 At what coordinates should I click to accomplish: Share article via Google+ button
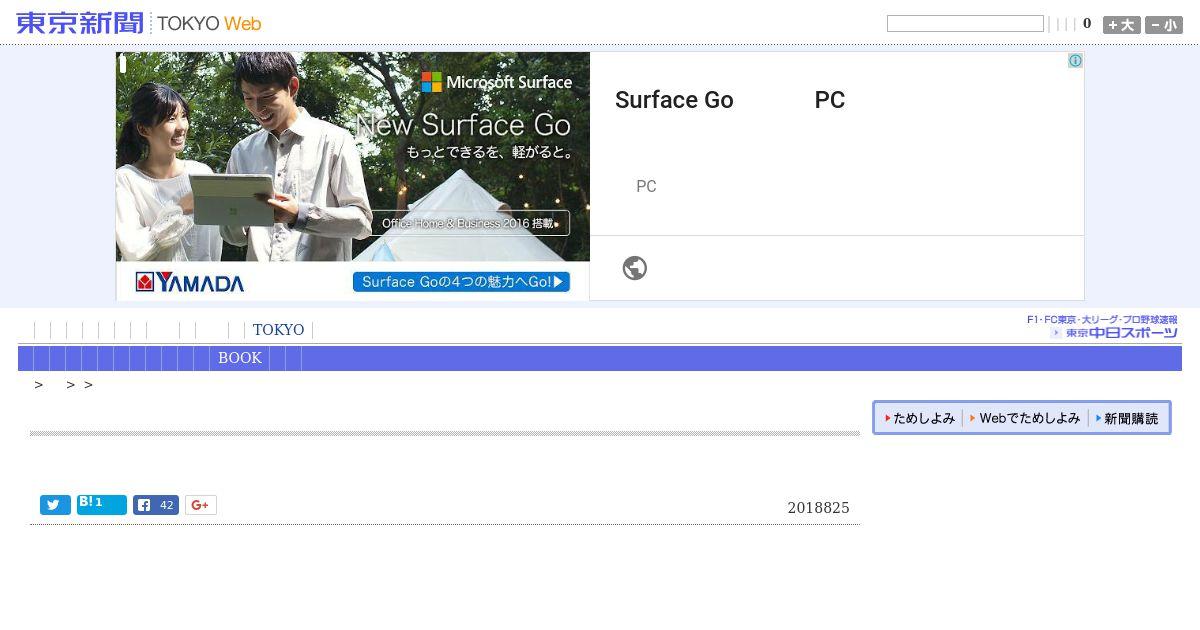pyautogui.click(x=201, y=505)
